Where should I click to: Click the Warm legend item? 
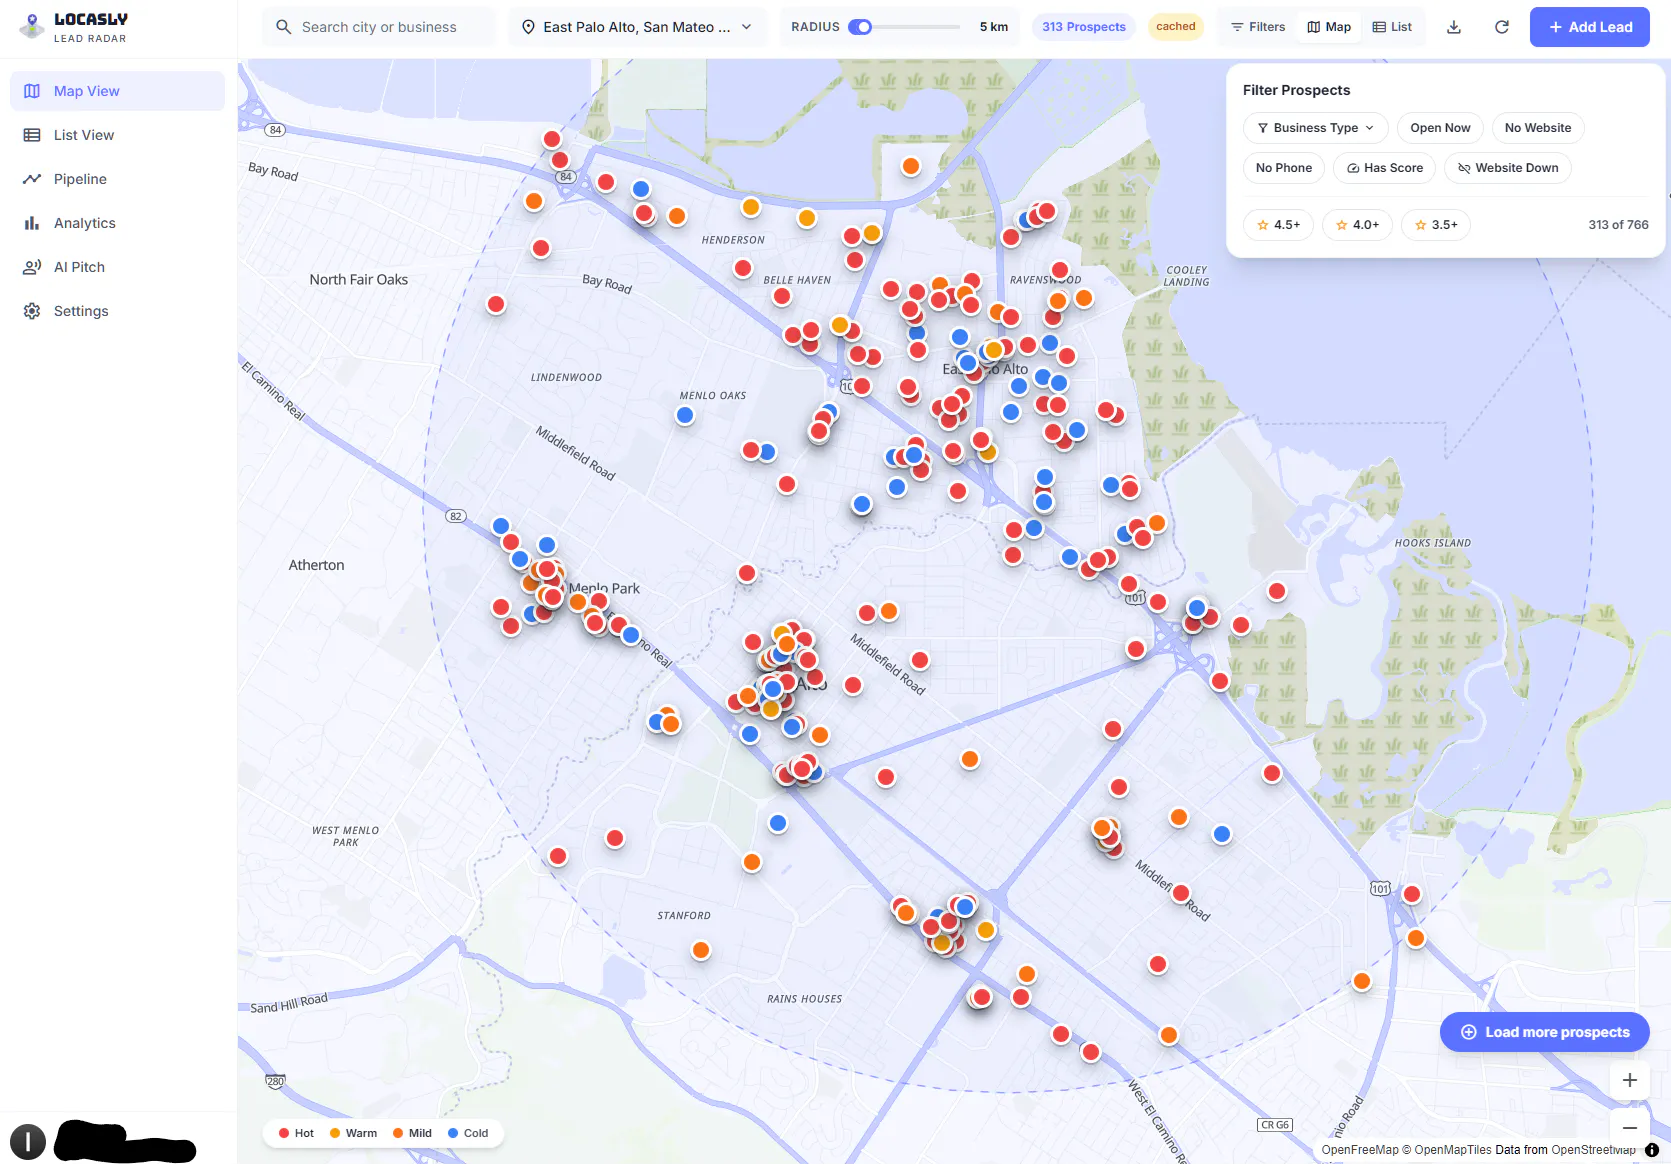pyautogui.click(x=353, y=1133)
